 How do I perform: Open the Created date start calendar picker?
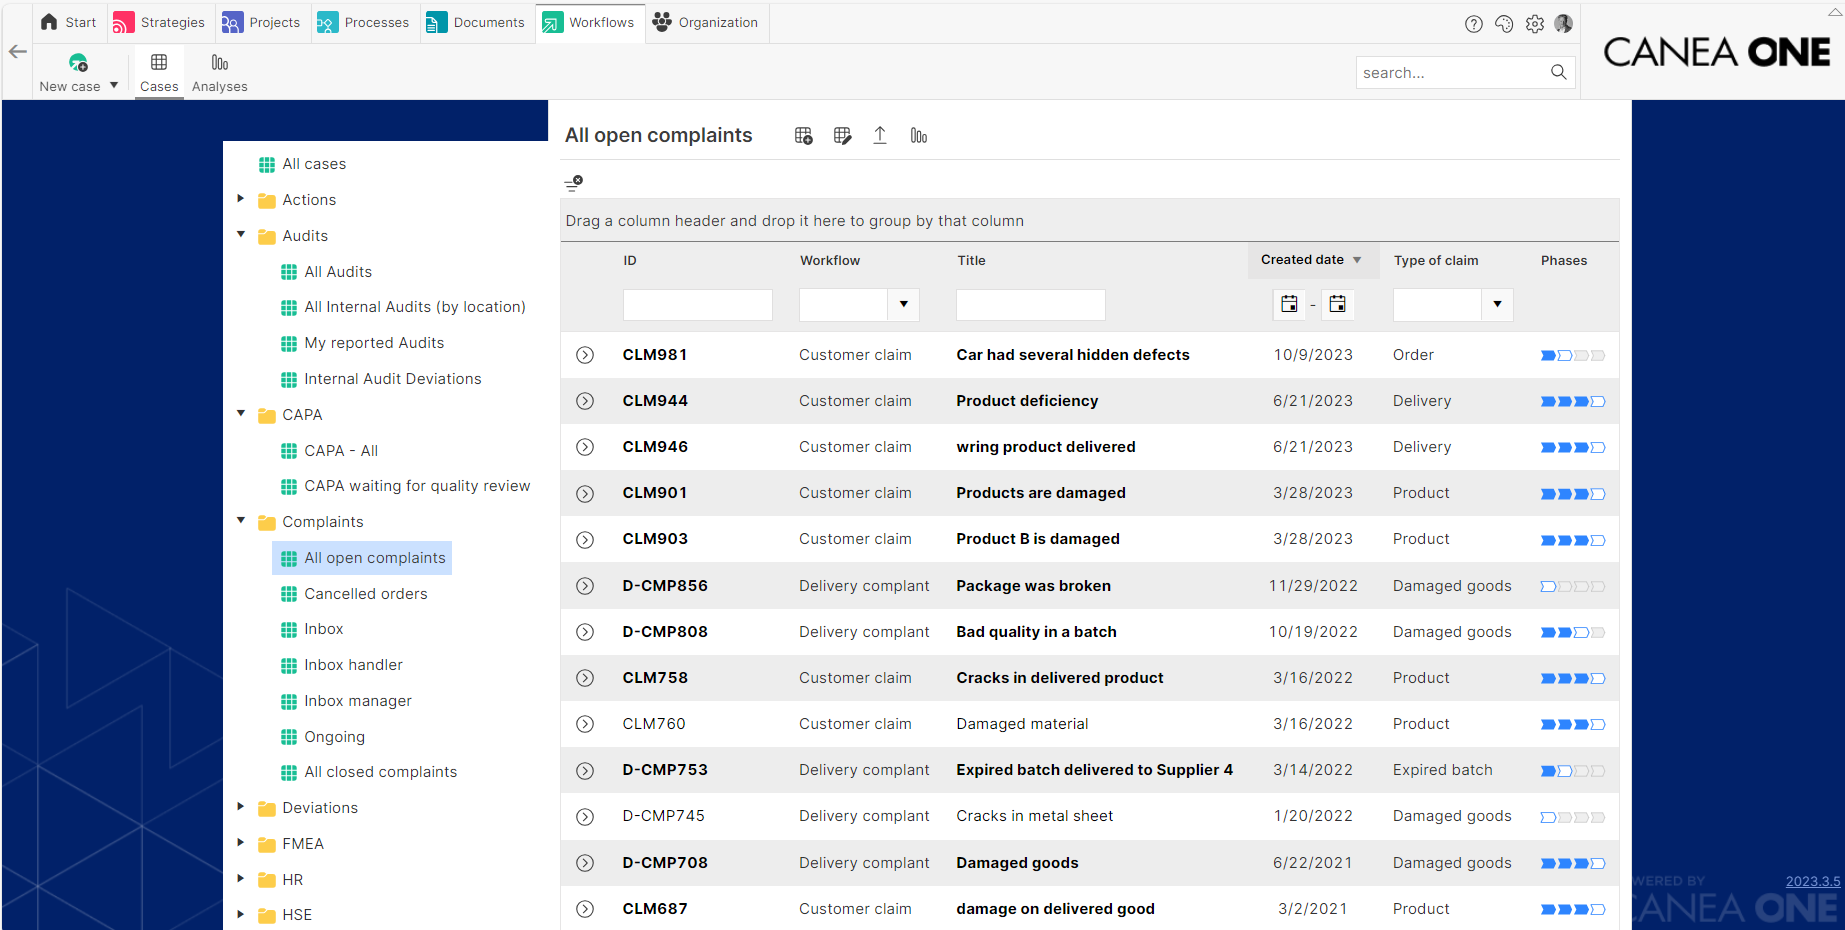tap(1289, 304)
